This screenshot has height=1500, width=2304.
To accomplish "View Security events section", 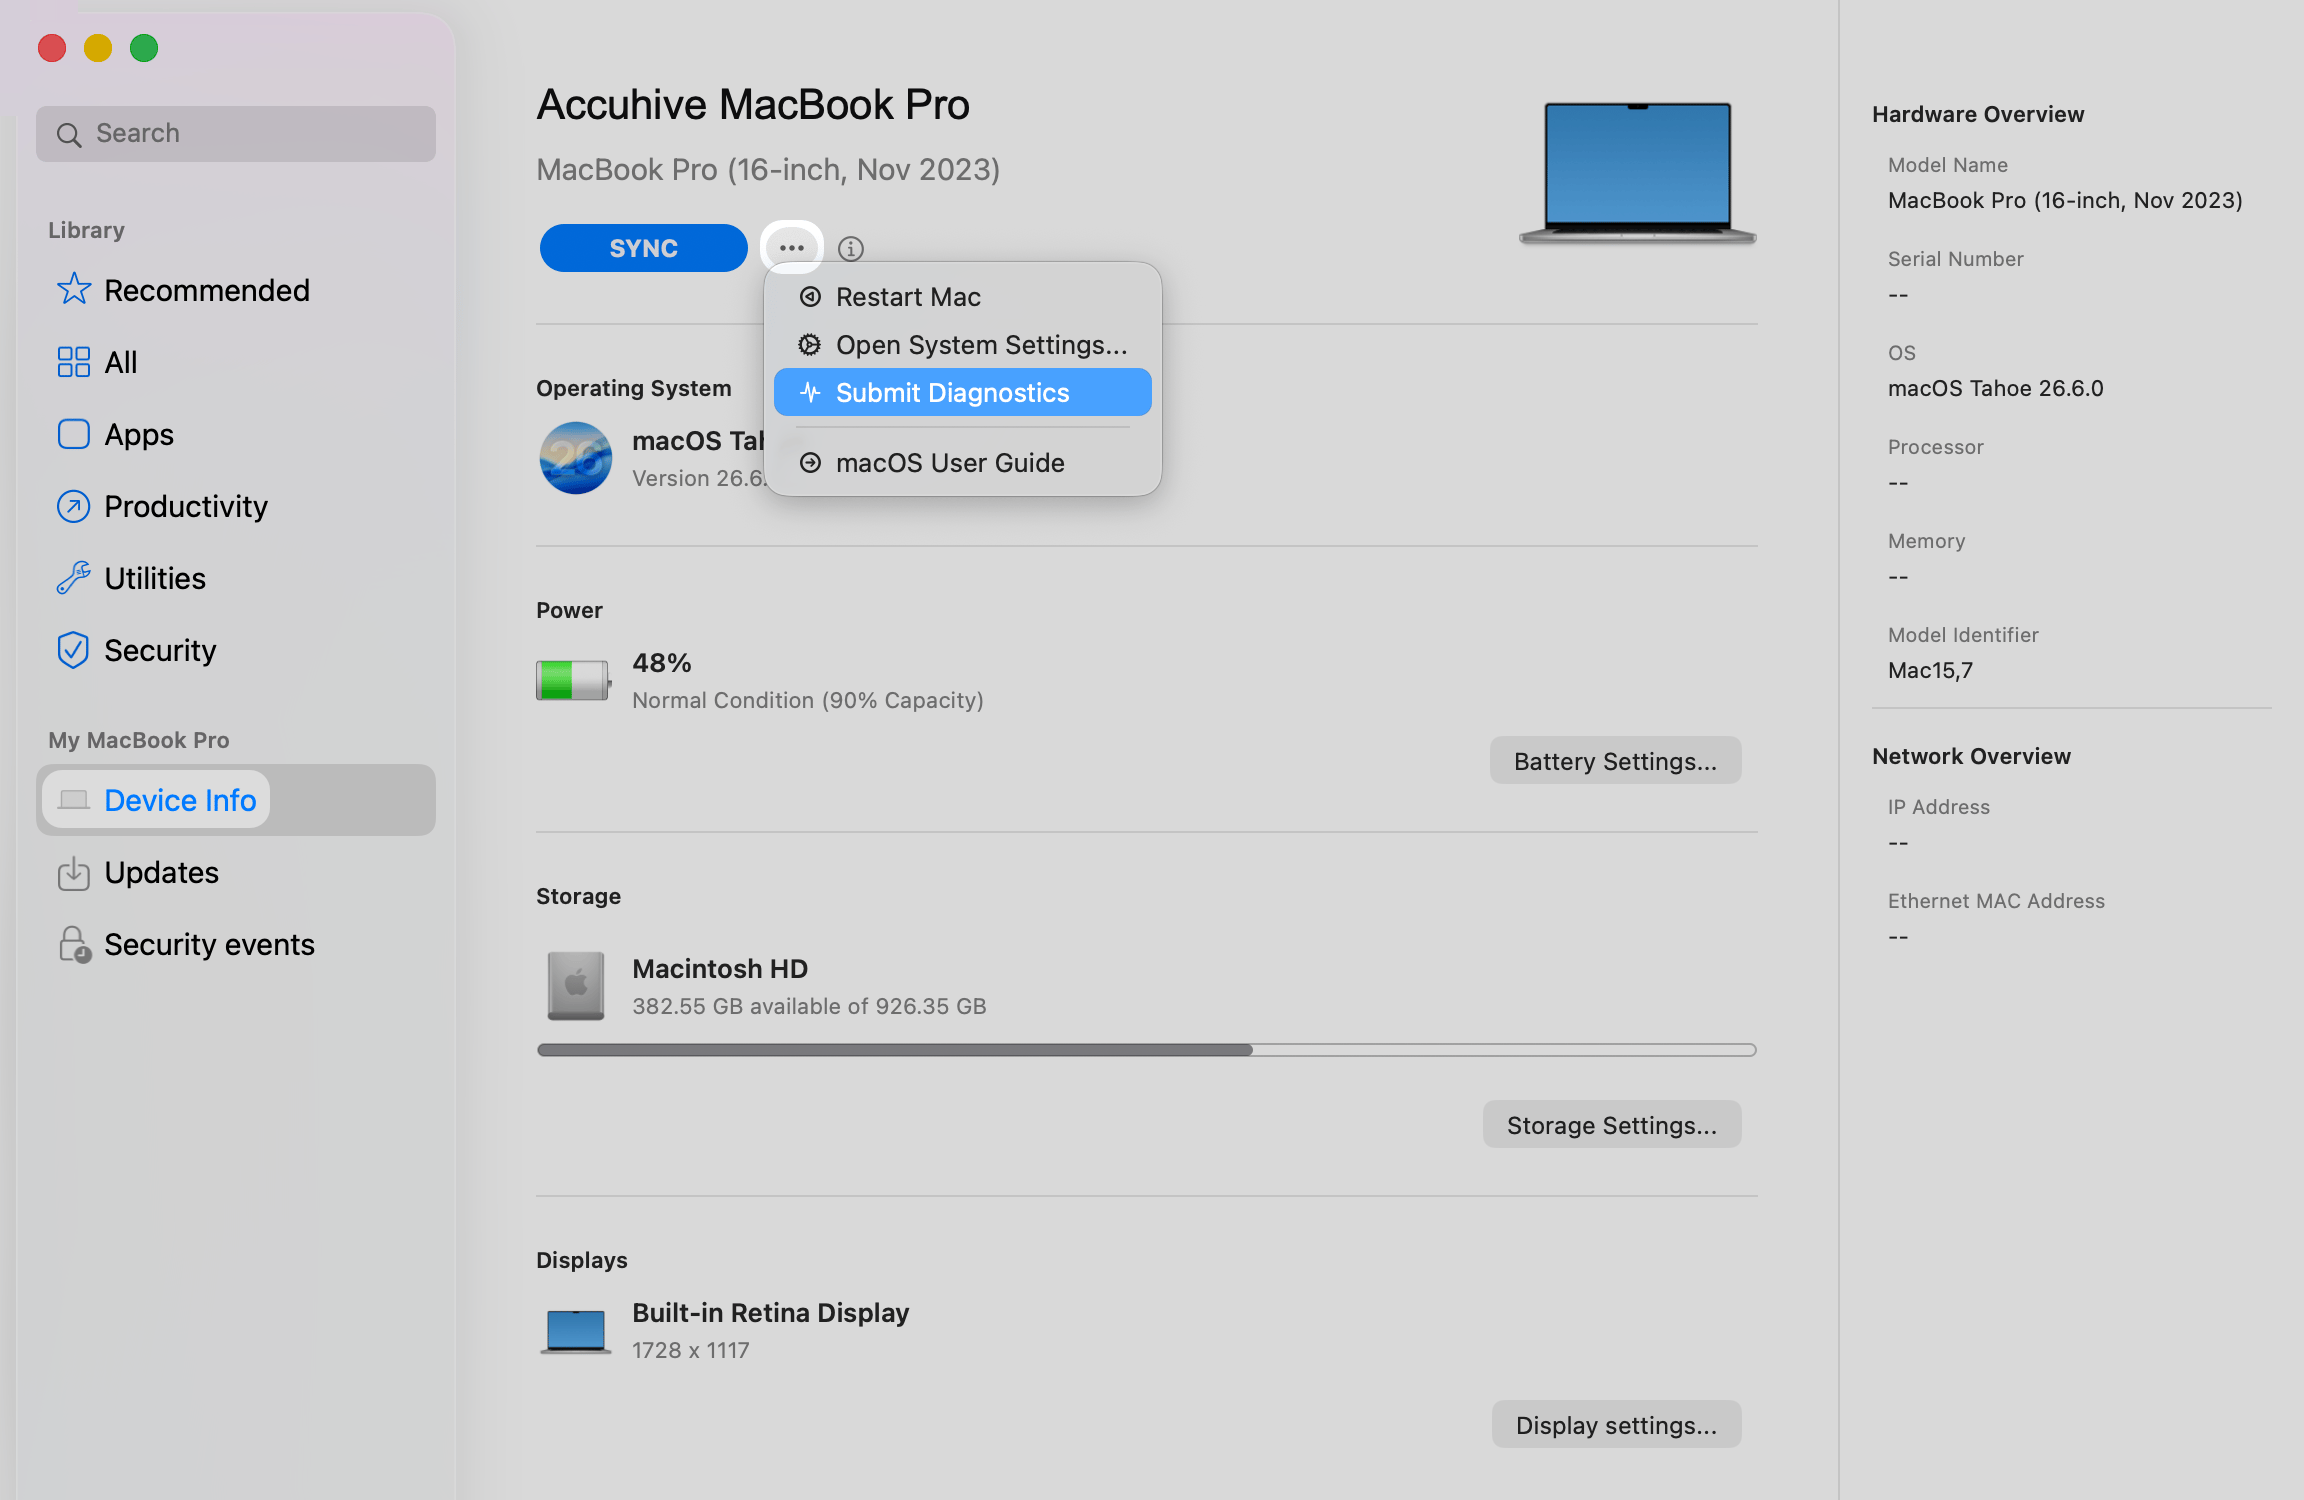I will [236, 944].
